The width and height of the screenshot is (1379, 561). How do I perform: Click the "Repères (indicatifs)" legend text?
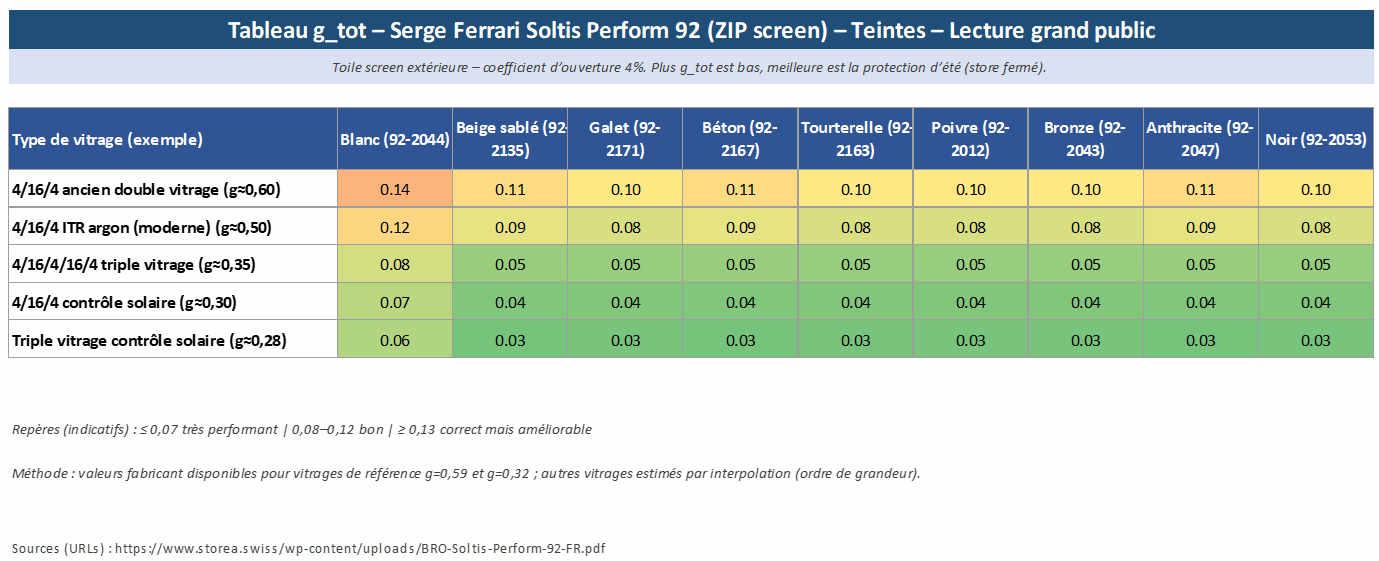tap(301, 430)
